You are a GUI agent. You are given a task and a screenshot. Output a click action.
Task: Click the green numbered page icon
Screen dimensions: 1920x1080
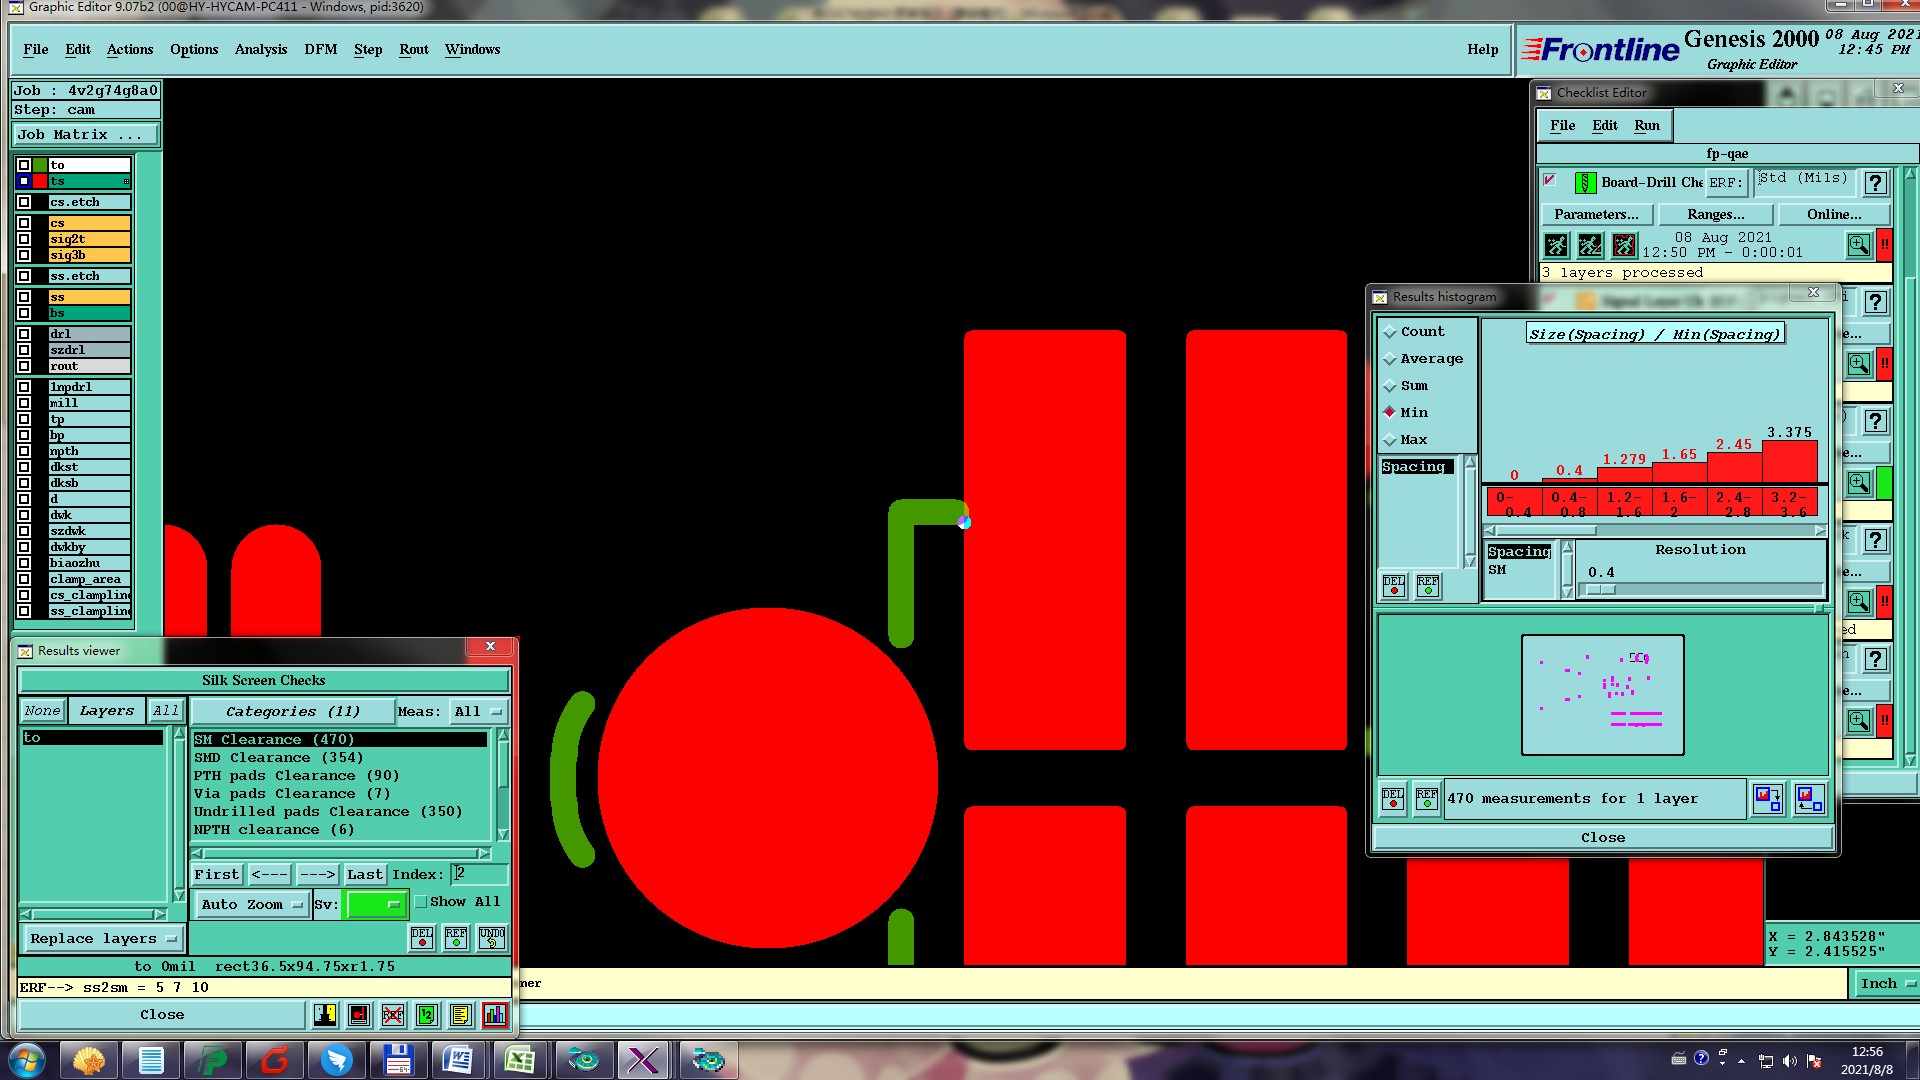point(426,1015)
